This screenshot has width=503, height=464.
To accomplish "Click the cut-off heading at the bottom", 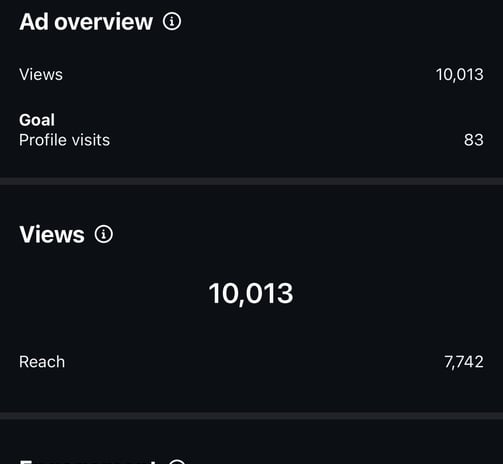I will (87, 461).
